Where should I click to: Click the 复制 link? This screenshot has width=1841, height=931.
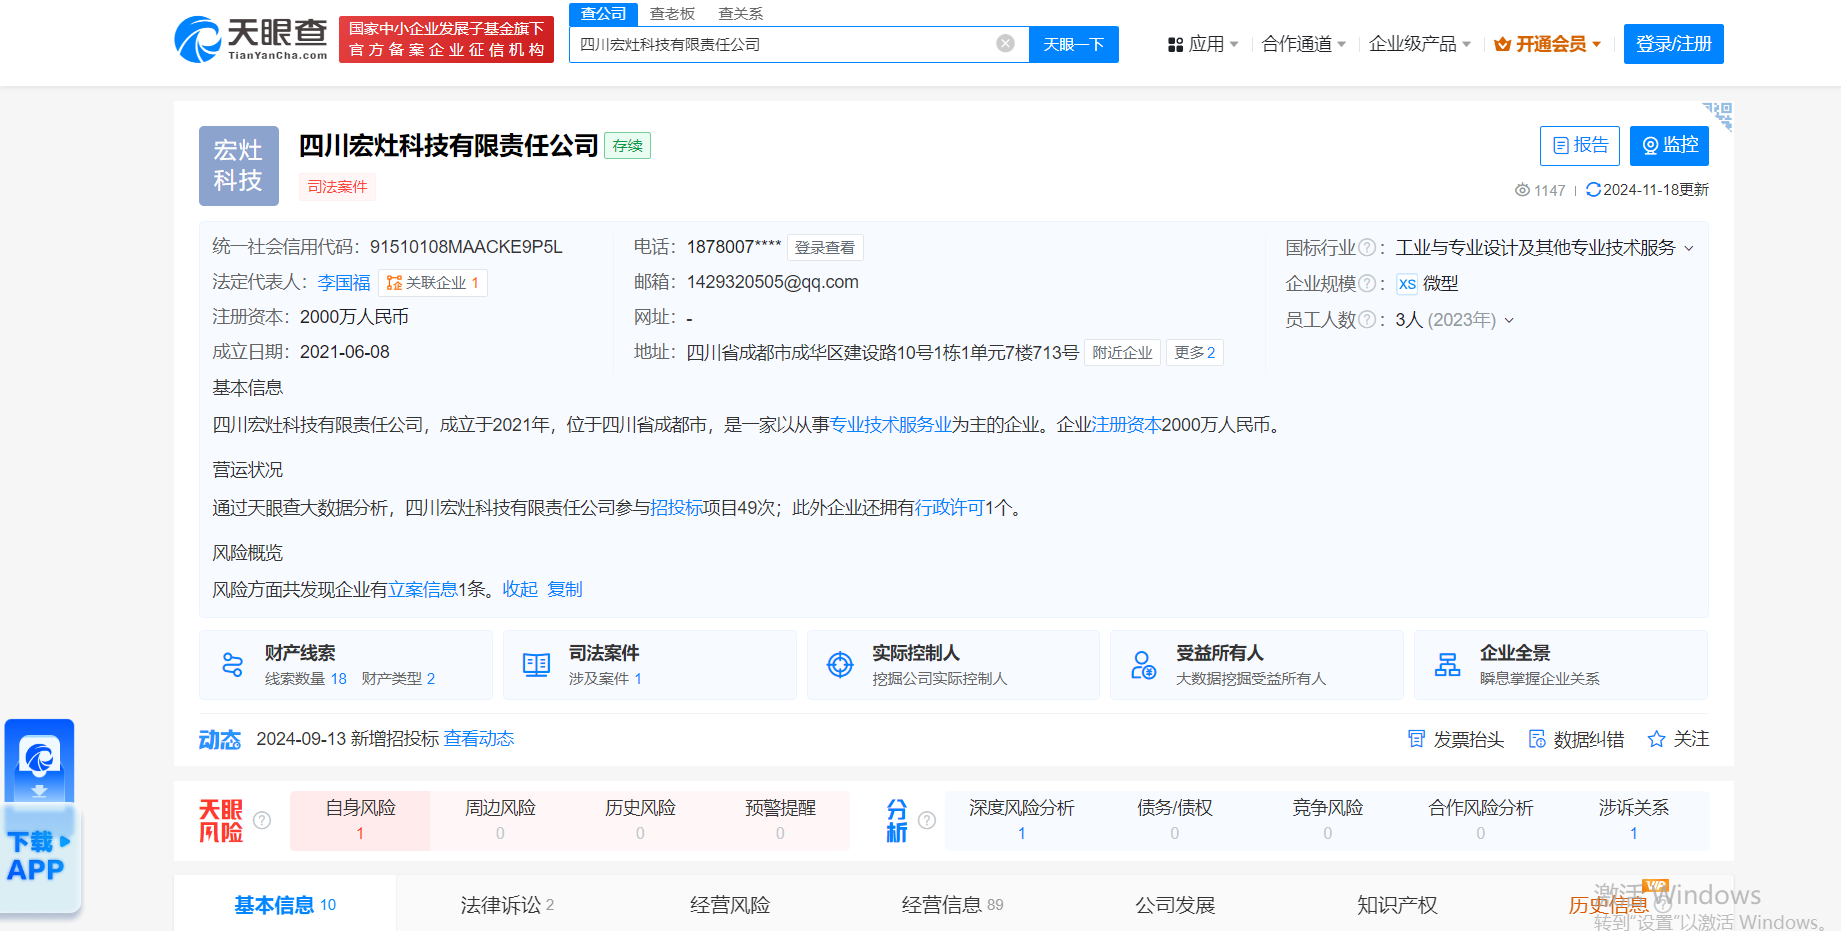tap(565, 589)
